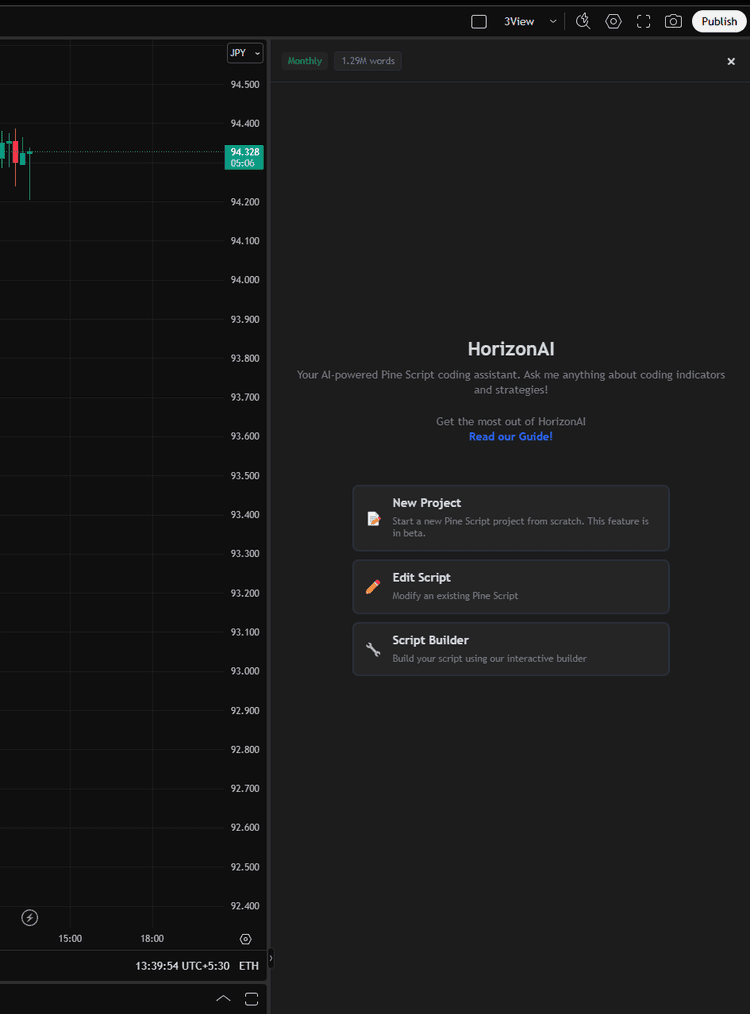Viewport: 750px width, 1014px height.
Task: Click the Publish button
Action: pos(719,21)
